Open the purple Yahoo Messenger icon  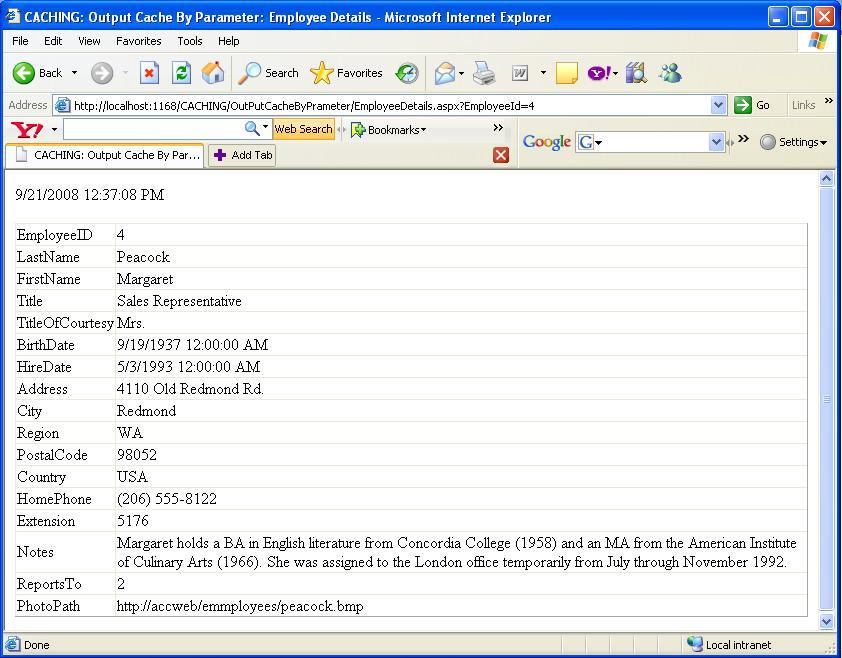pyautogui.click(x=599, y=73)
